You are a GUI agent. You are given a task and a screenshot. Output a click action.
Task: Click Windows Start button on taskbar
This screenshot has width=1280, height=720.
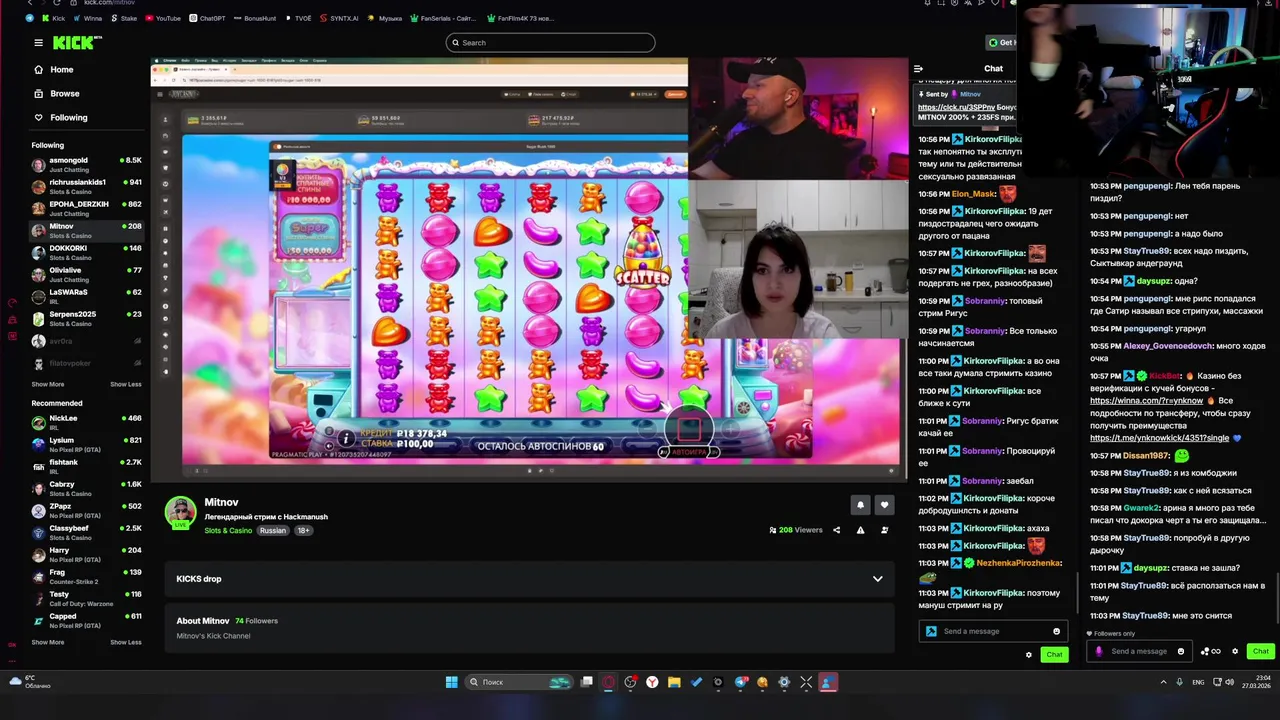click(x=451, y=682)
